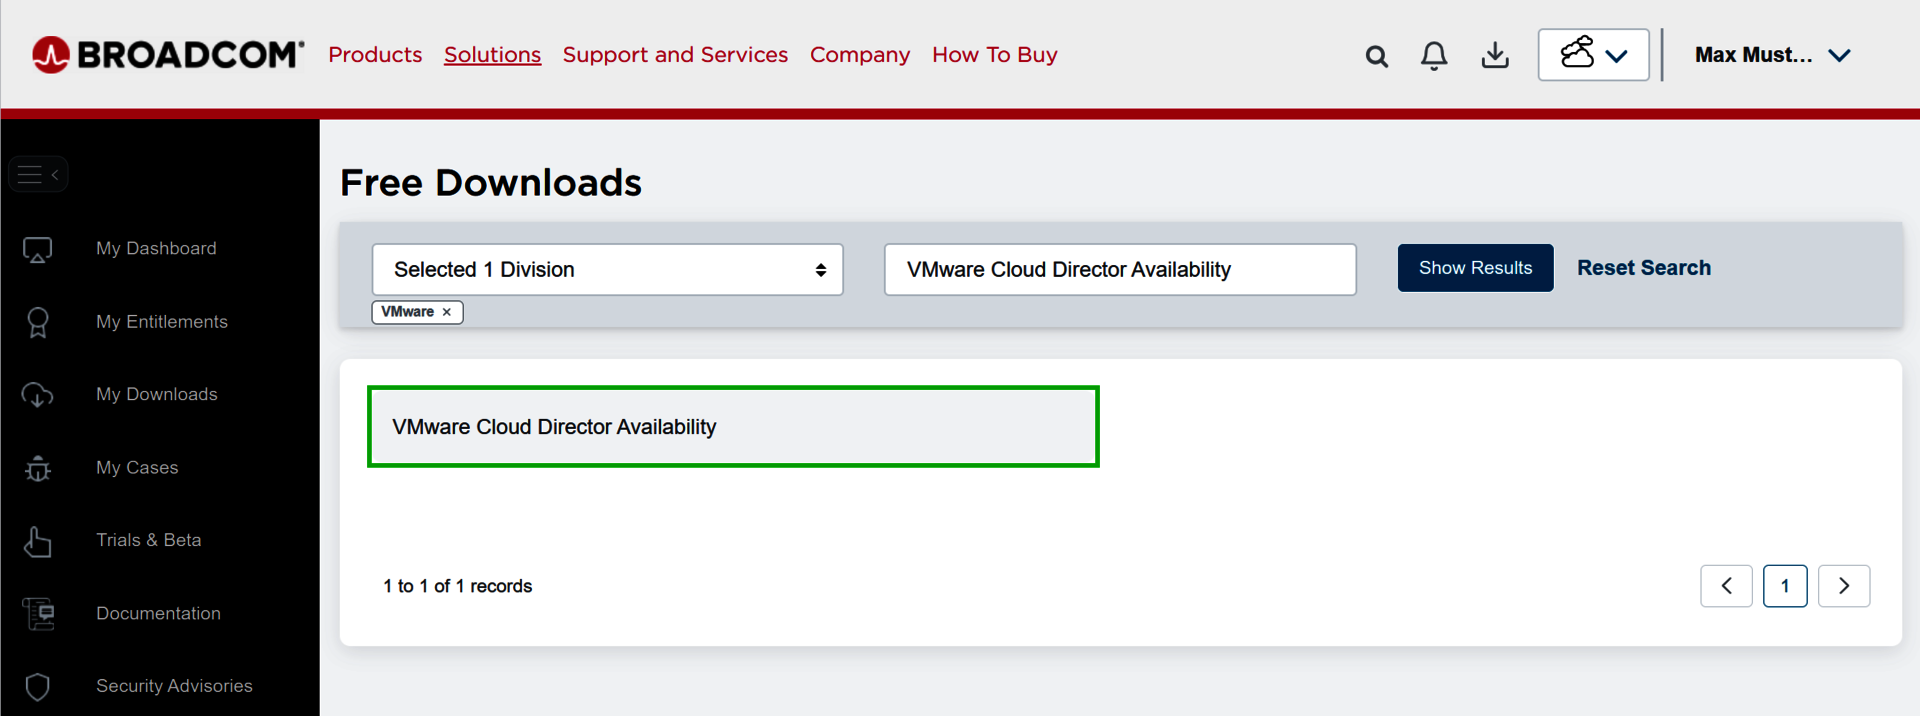This screenshot has width=1920, height=716.
Task: Expand the Selected 1 Division dropdown
Action: pos(607,270)
